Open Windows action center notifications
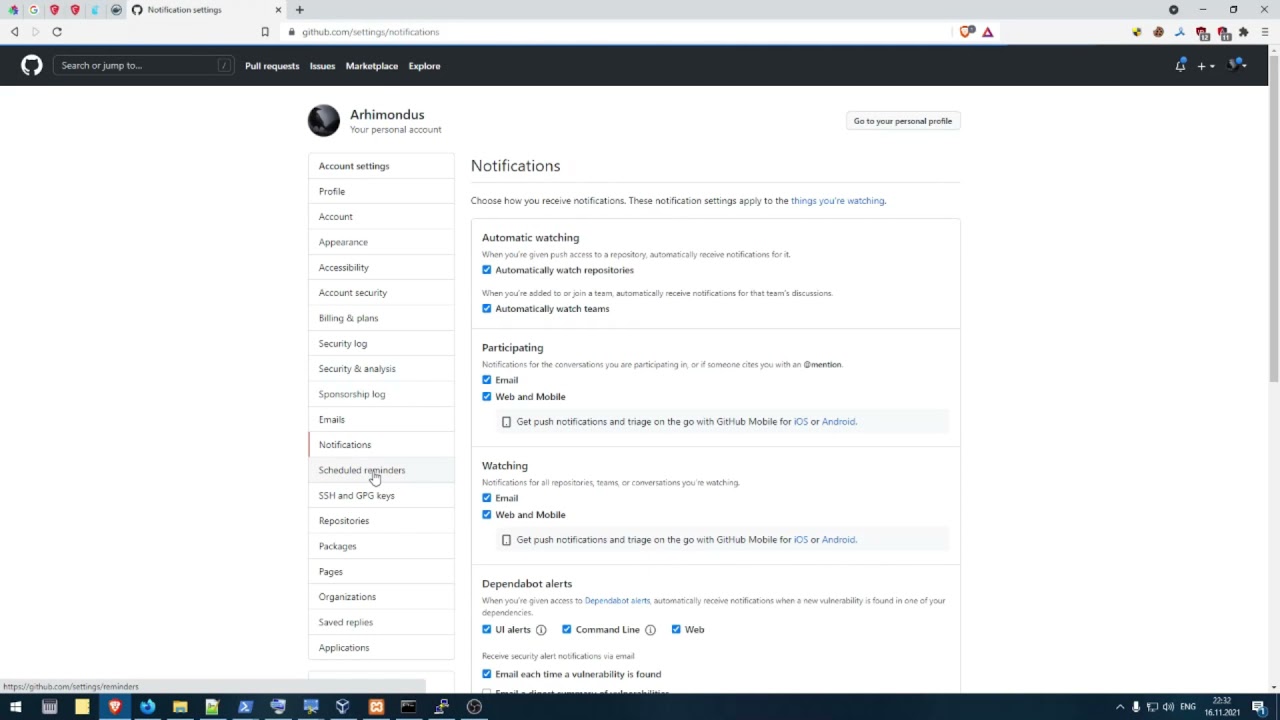The width and height of the screenshot is (1280, 720). (1259, 708)
